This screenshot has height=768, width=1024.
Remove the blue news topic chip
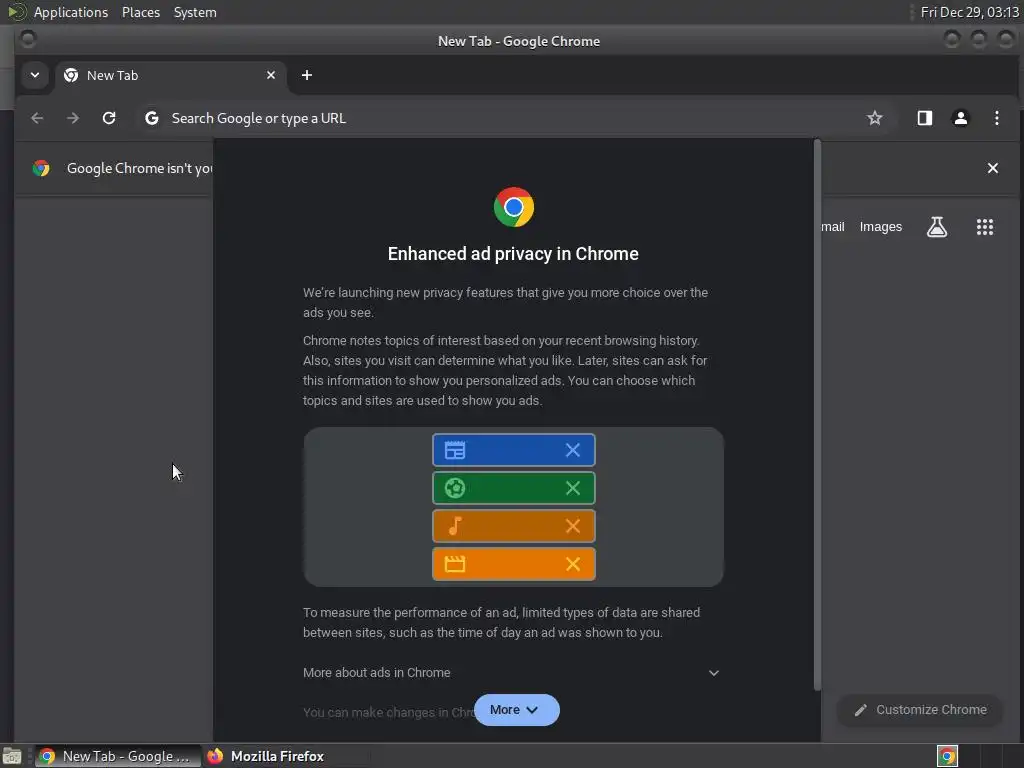pos(573,450)
